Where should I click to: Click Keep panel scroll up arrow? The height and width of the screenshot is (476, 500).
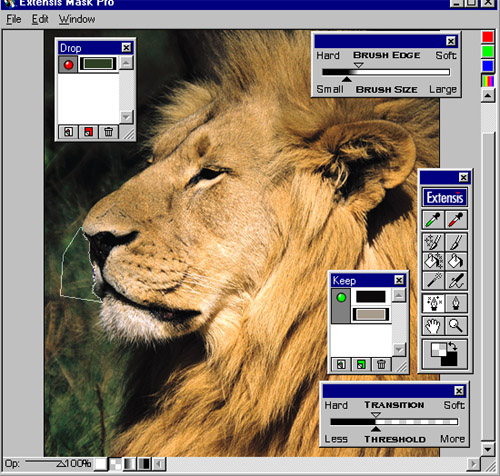tap(399, 295)
